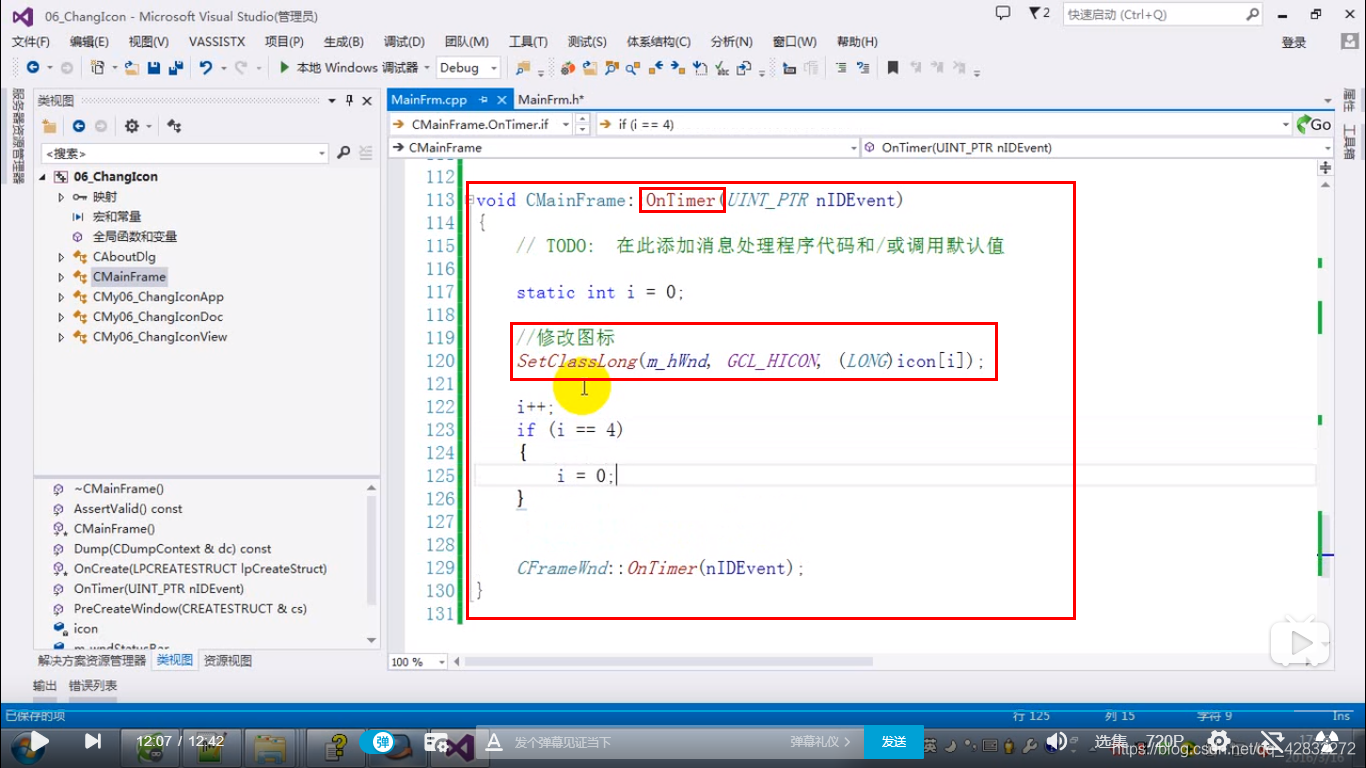Expand the CAboutDlg class node

(x=61, y=257)
